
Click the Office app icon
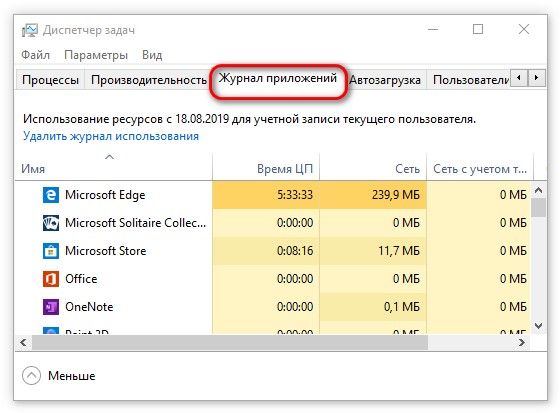coord(51,279)
